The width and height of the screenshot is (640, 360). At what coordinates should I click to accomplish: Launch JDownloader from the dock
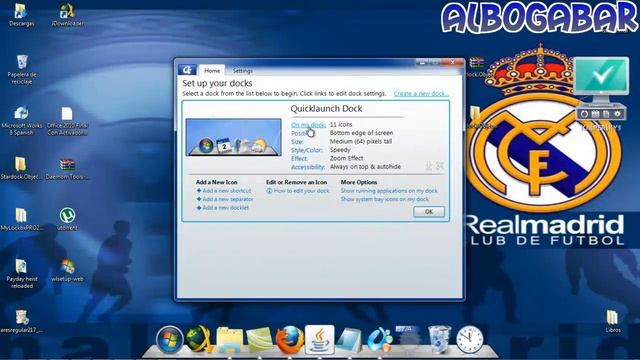(199, 340)
